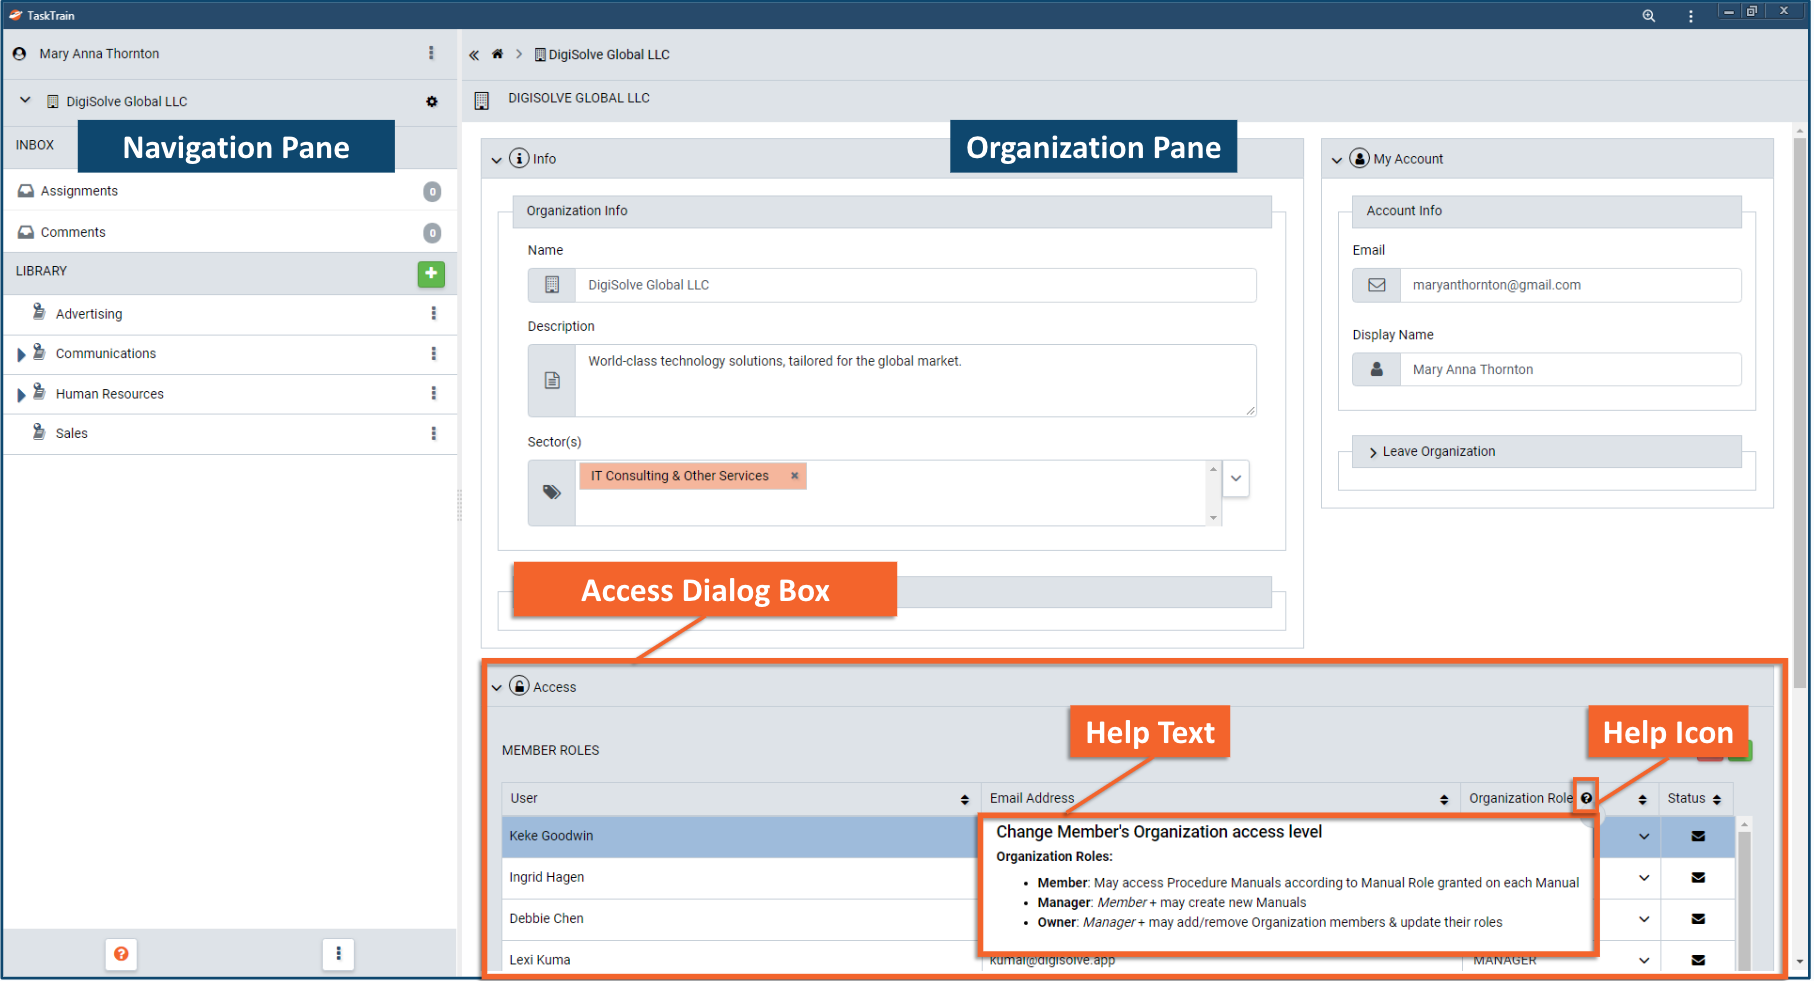Click the Organization Role help icon
The height and width of the screenshot is (981, 1814).
pos(1586,798)
